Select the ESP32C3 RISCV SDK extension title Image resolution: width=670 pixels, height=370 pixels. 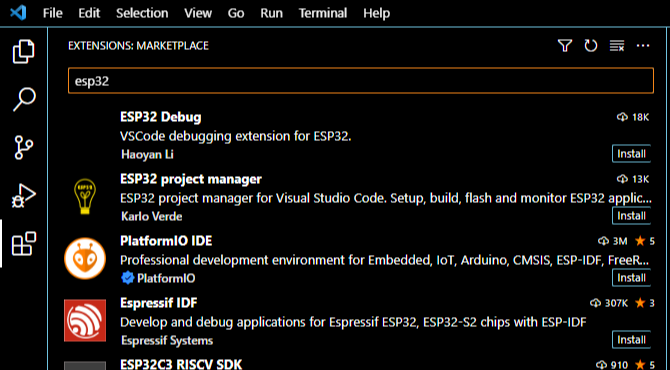coord(181,364)
